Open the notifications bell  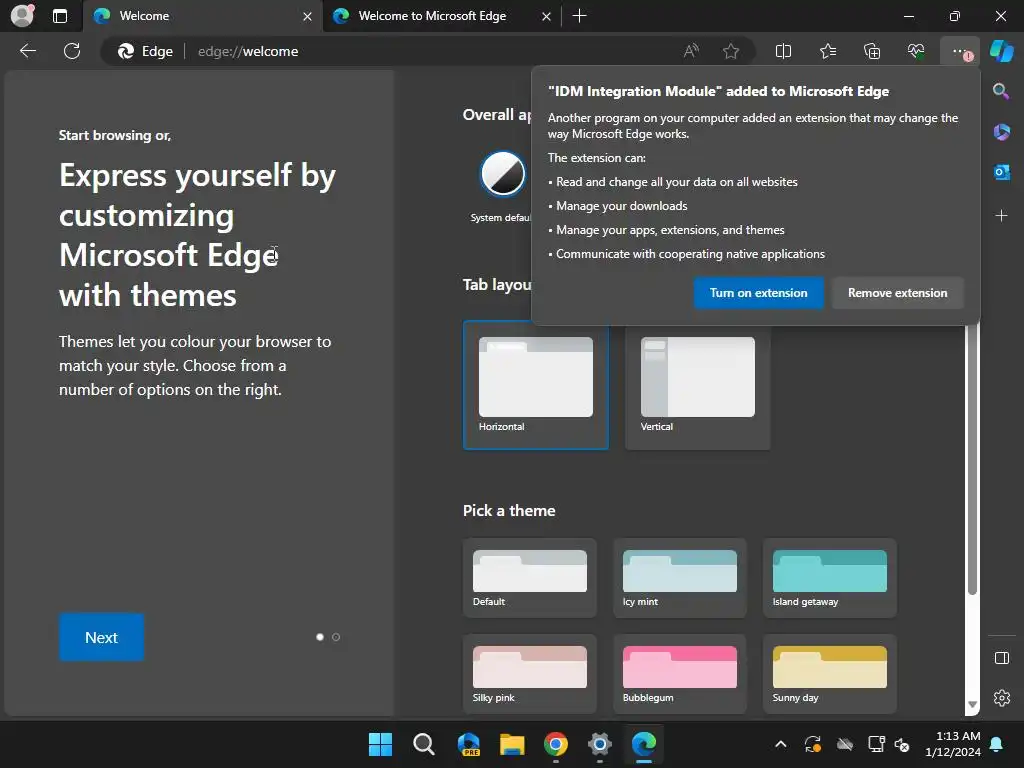pos(997,744)
